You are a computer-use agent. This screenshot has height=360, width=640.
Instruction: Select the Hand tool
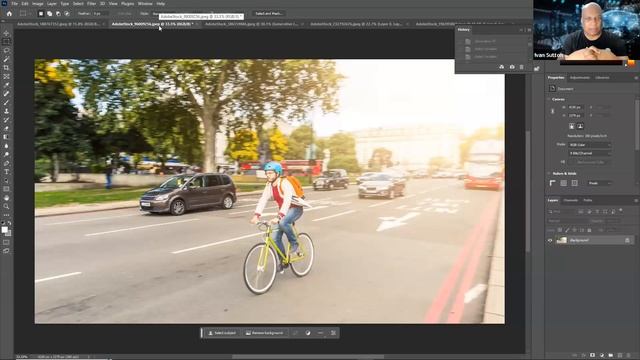click(x=6, y=198)
